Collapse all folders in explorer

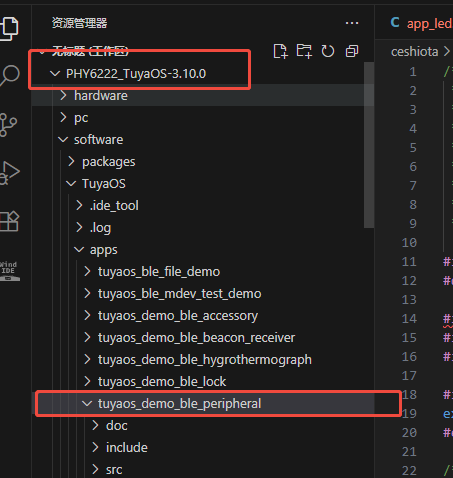[x=352, y=51]
